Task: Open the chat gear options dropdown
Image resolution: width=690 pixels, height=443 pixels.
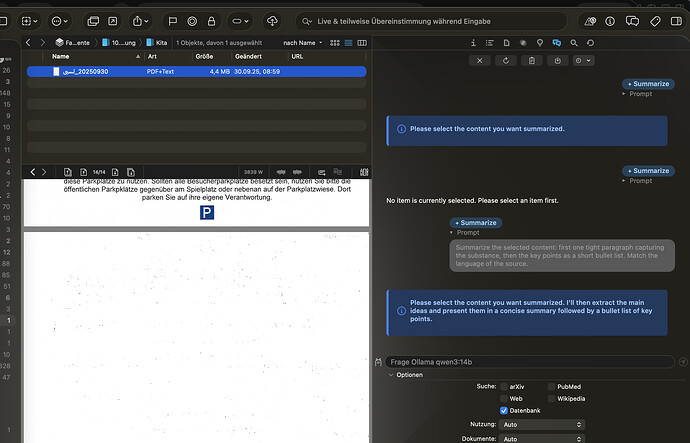Action: tap(584, 60)
